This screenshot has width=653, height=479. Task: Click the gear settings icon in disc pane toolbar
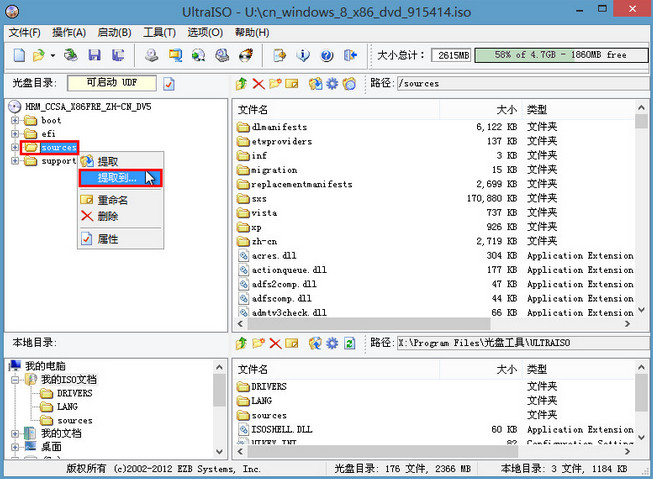(x=332, y=84)
